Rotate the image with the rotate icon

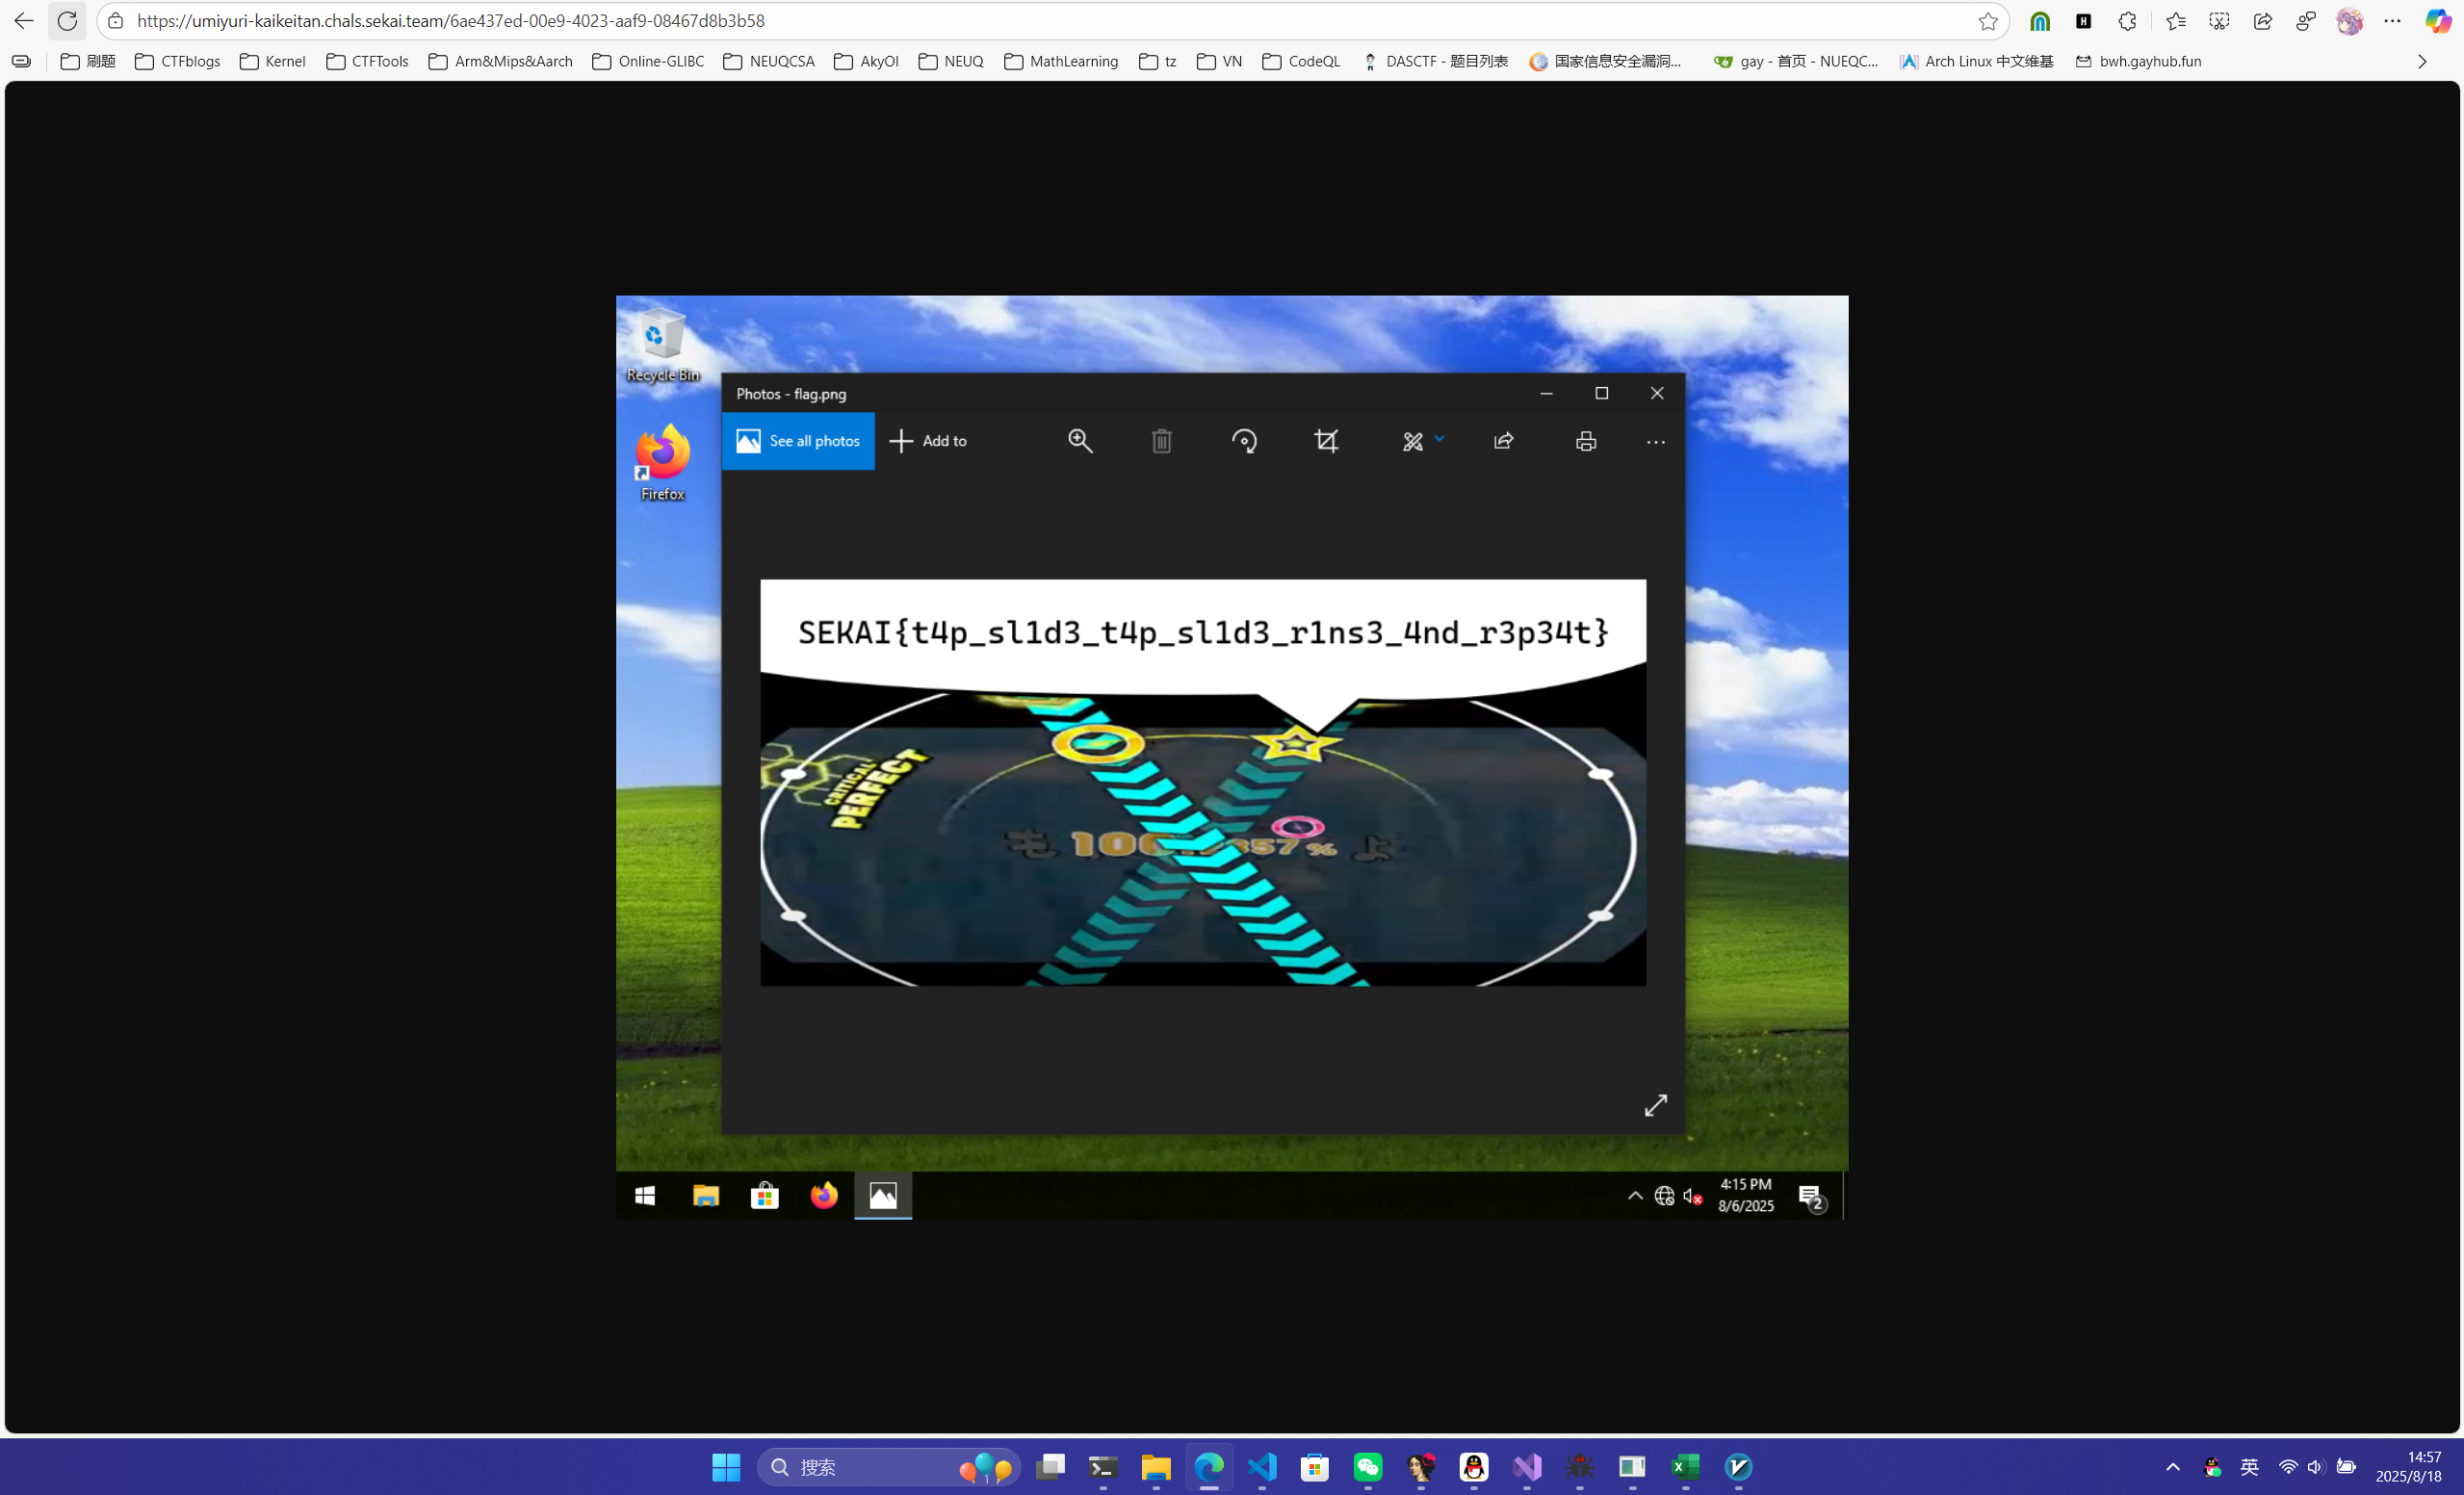tap(1244, 441)
